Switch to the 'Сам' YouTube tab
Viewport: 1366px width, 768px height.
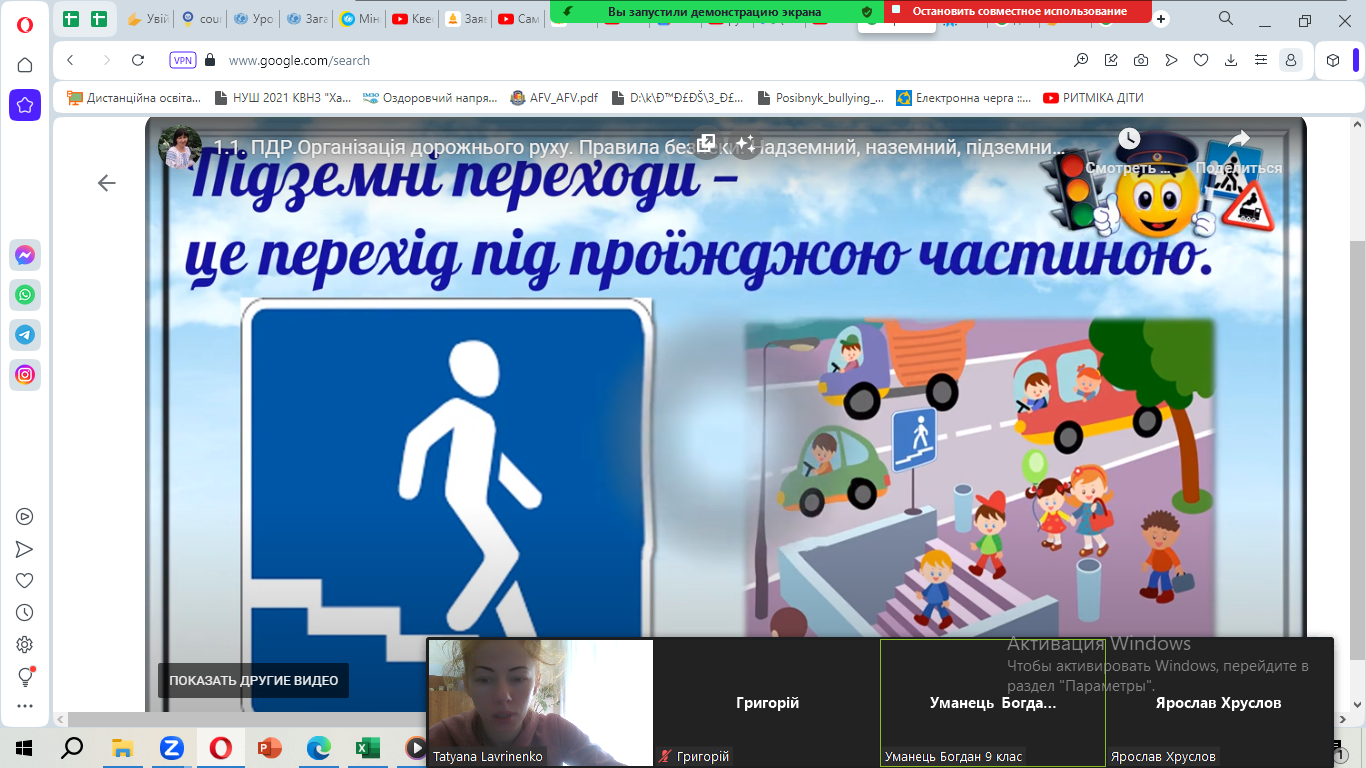coord(520,19)
